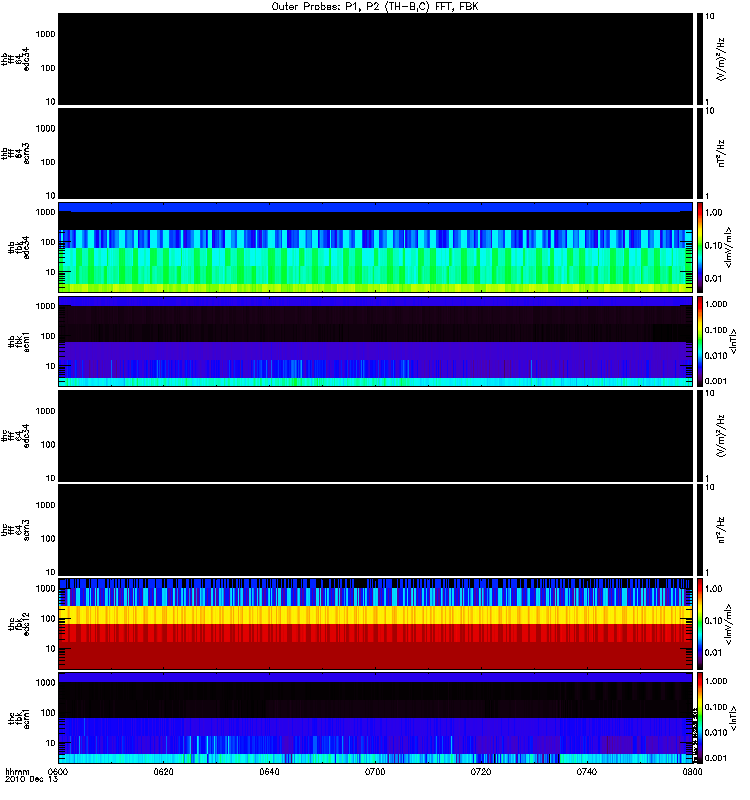Click the thb fff 64 edc34 panel label
The height and width of the screenshot is (800, 750).
click(15, 59)
